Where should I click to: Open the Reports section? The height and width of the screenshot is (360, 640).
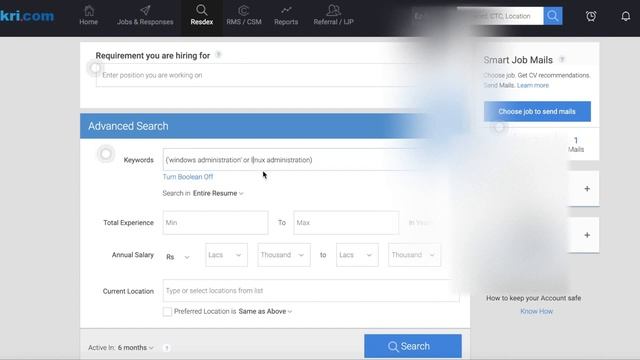tap(286, 16)
